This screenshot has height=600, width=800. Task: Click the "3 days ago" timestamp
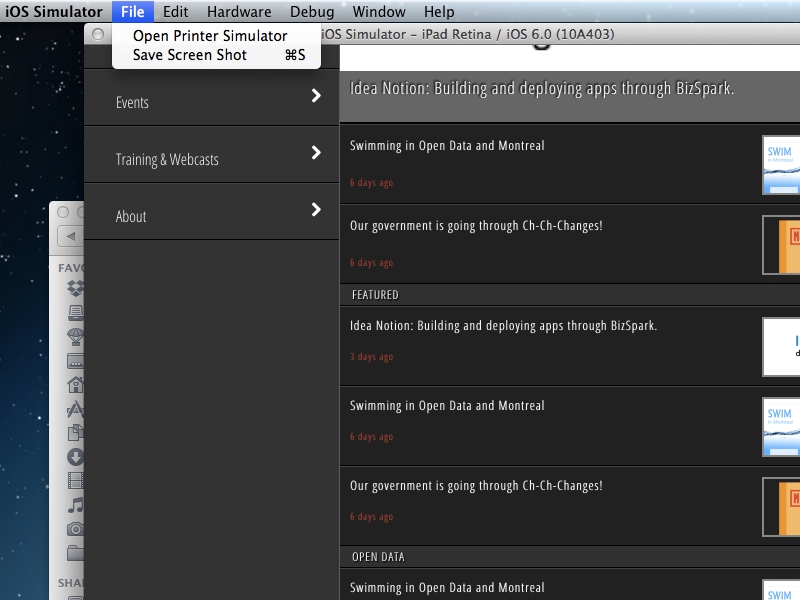click(x=371, y=357)
